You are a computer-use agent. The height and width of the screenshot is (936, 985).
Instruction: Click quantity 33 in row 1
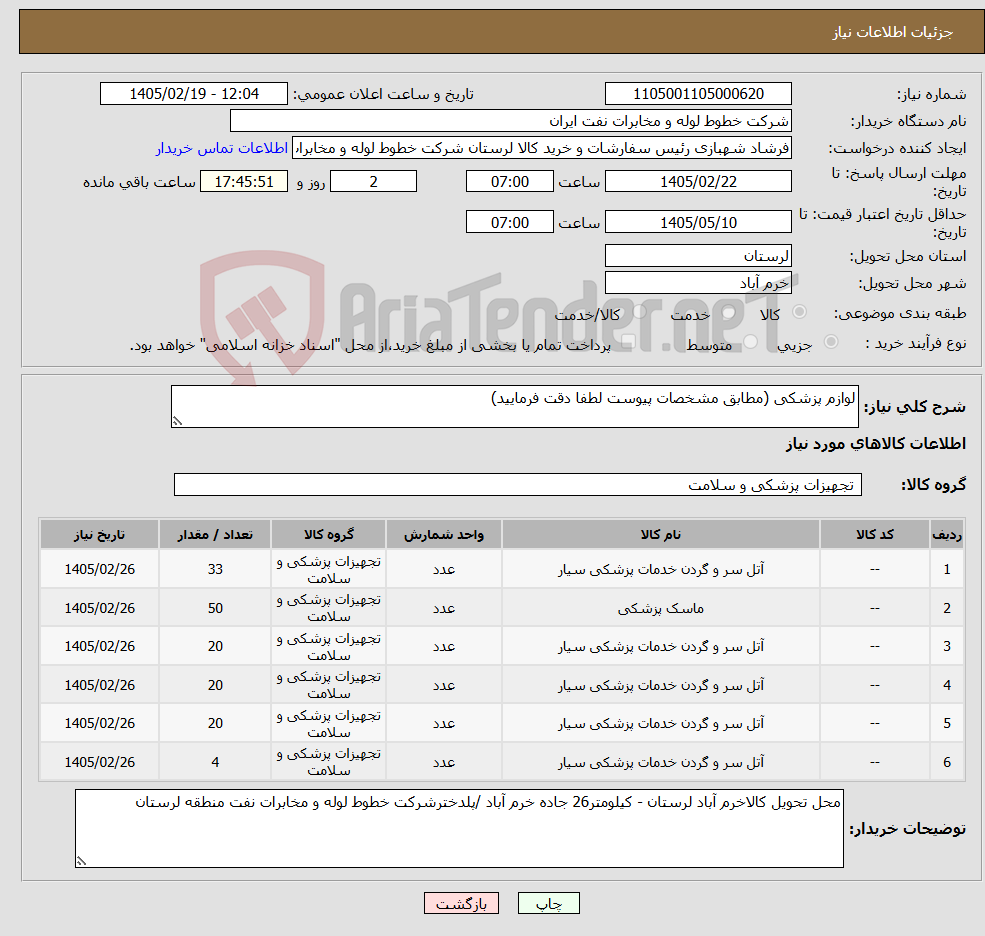215,569
